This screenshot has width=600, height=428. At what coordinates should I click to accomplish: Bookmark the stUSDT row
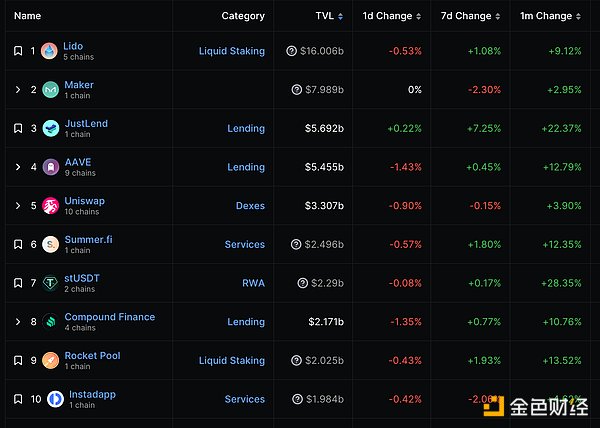click(x=18, y=283)
